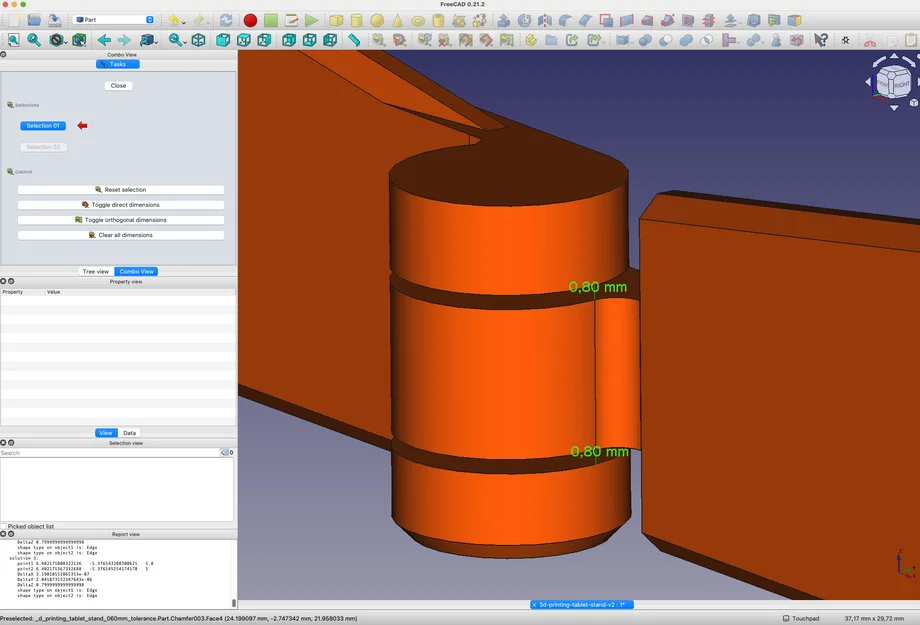Switch to the Tree view tab

point(96,271)
